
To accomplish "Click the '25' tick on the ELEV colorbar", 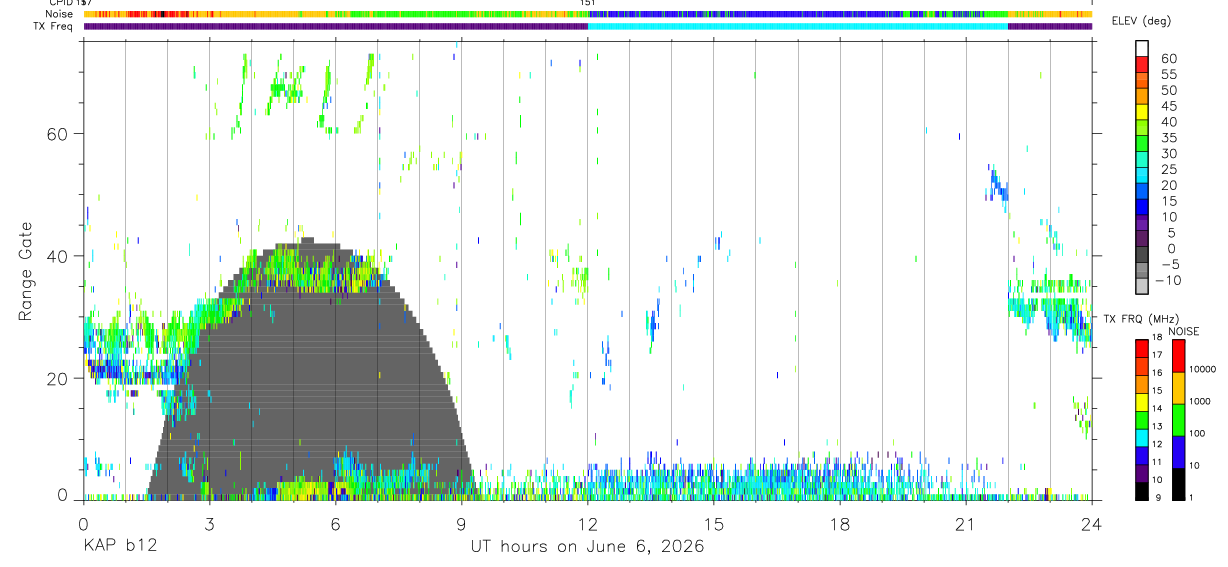I will pyautogui.click(x=1167, y=170).
